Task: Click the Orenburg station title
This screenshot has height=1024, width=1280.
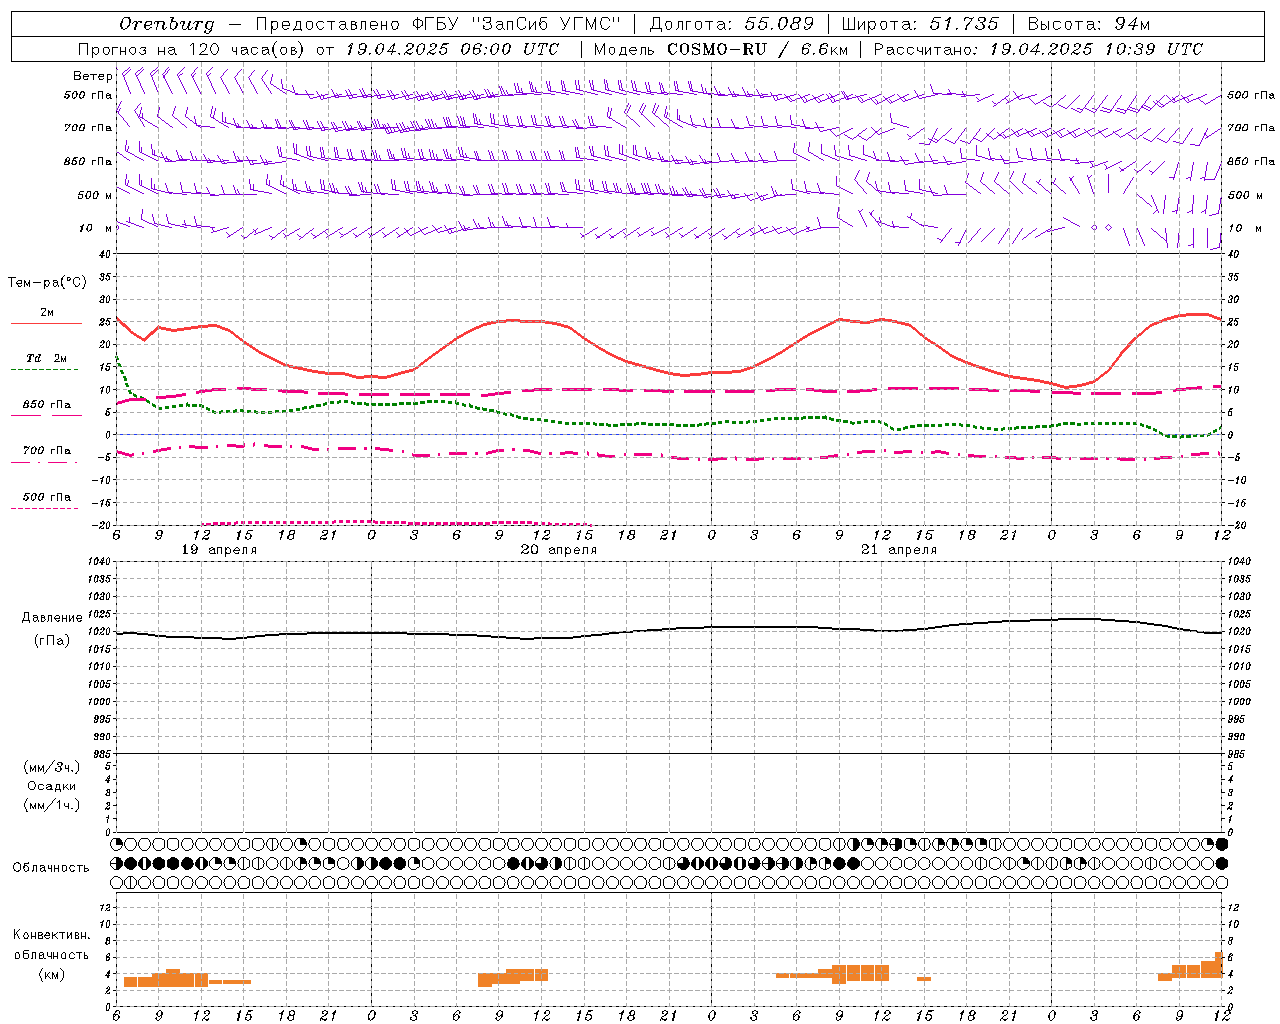Action: tap(166, 24)
